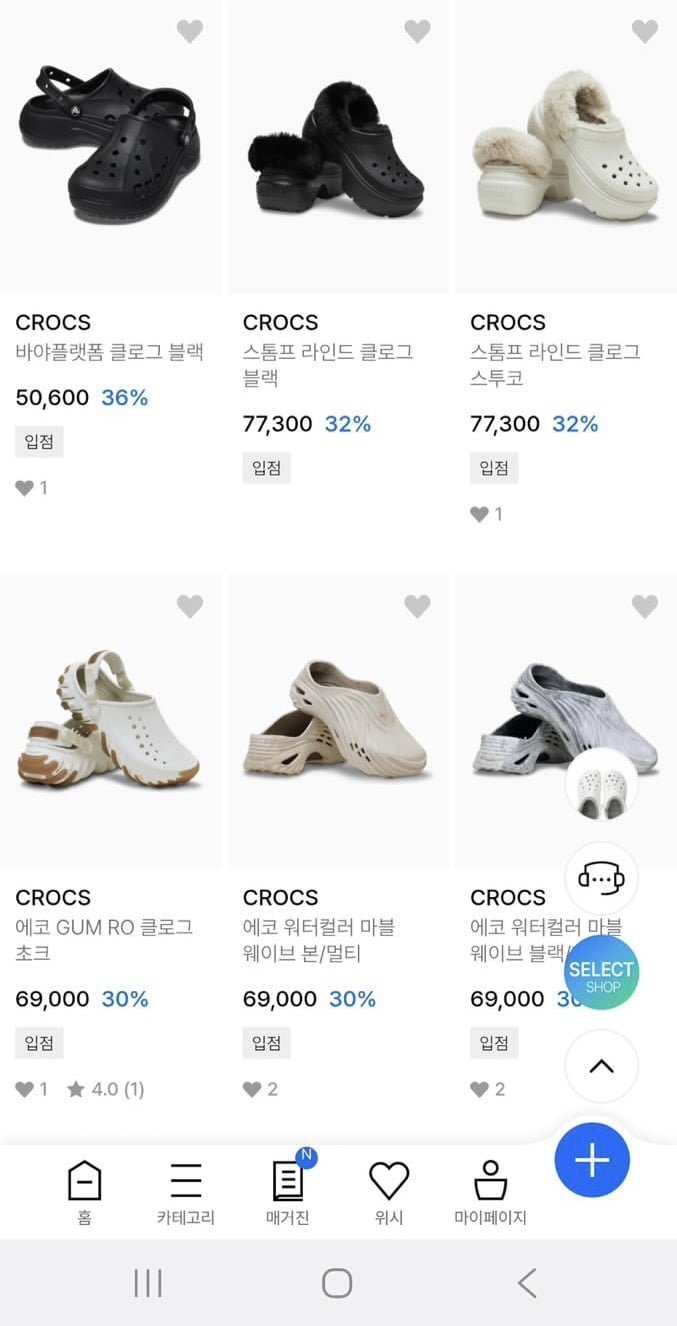Open the 에코 GUM RO 클로그 초크 title

point(104,939)
